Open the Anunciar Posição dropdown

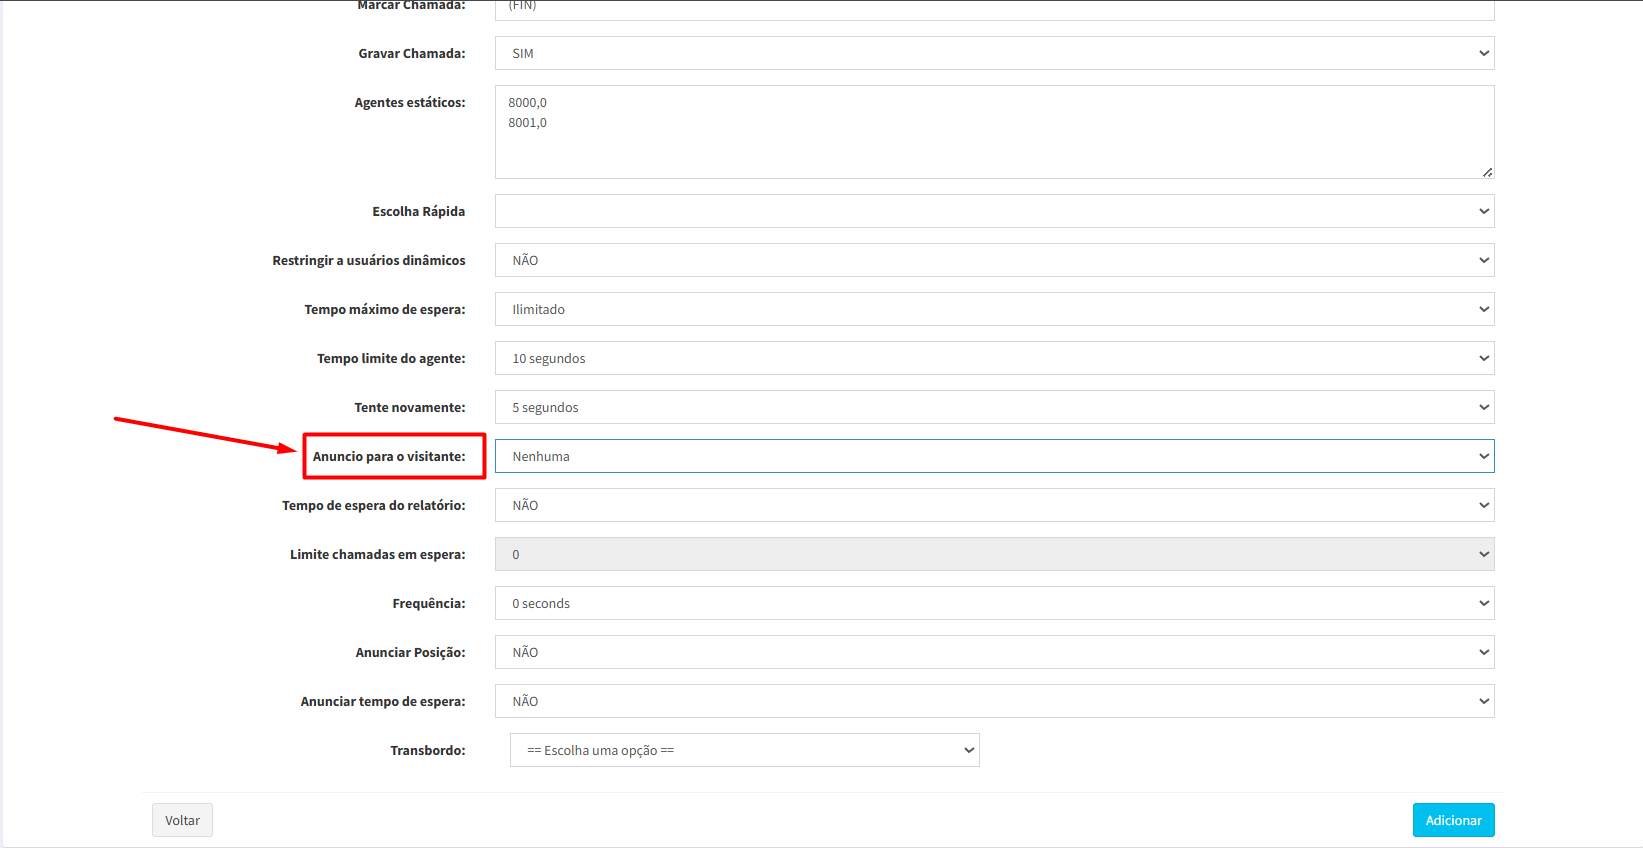coord(994,652)
